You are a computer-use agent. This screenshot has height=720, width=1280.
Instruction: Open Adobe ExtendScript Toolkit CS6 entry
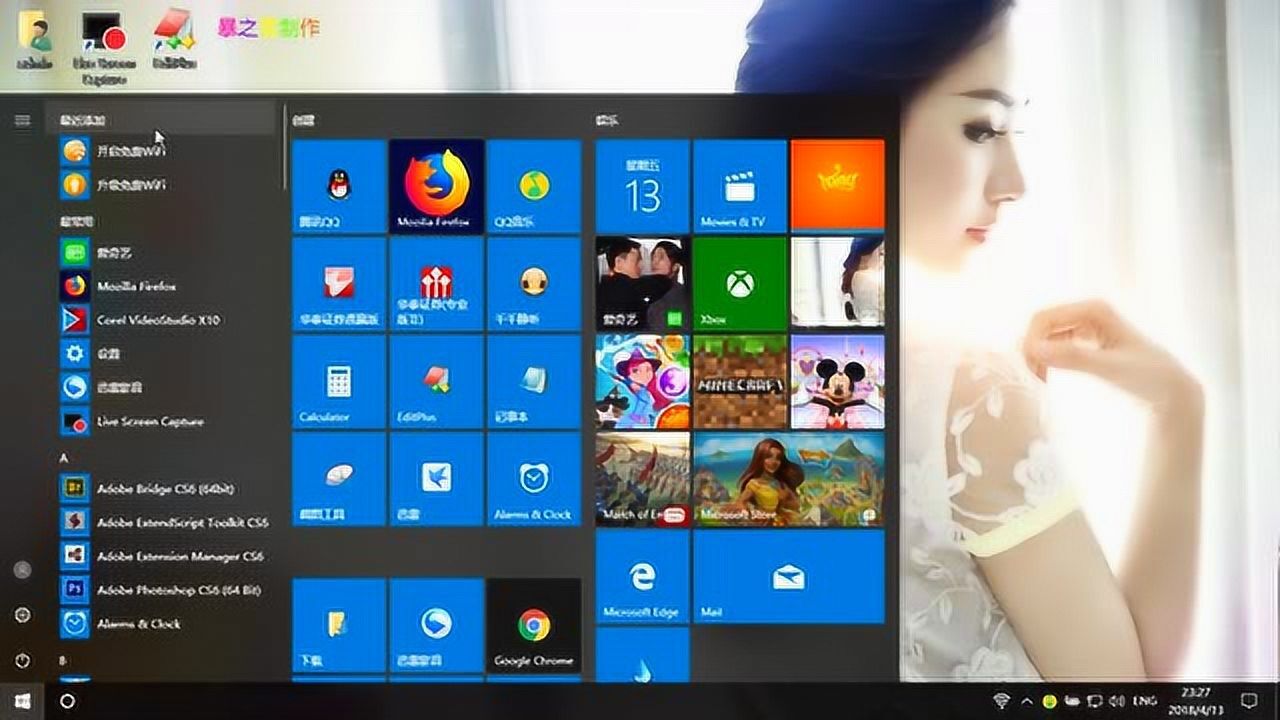click(165, 522)
